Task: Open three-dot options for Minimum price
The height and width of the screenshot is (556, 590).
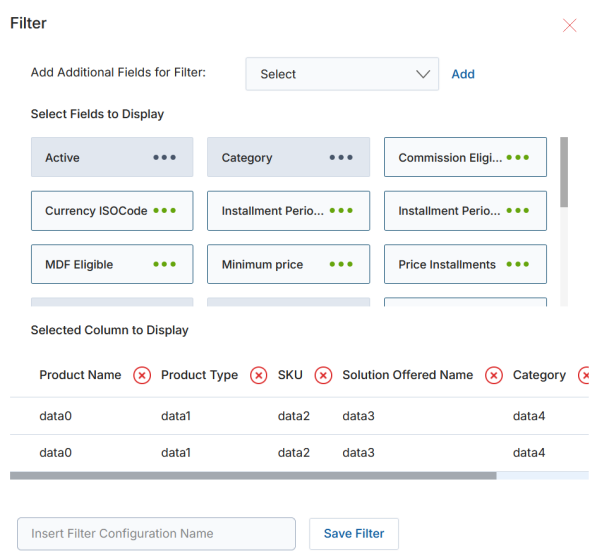Action: 341,264
